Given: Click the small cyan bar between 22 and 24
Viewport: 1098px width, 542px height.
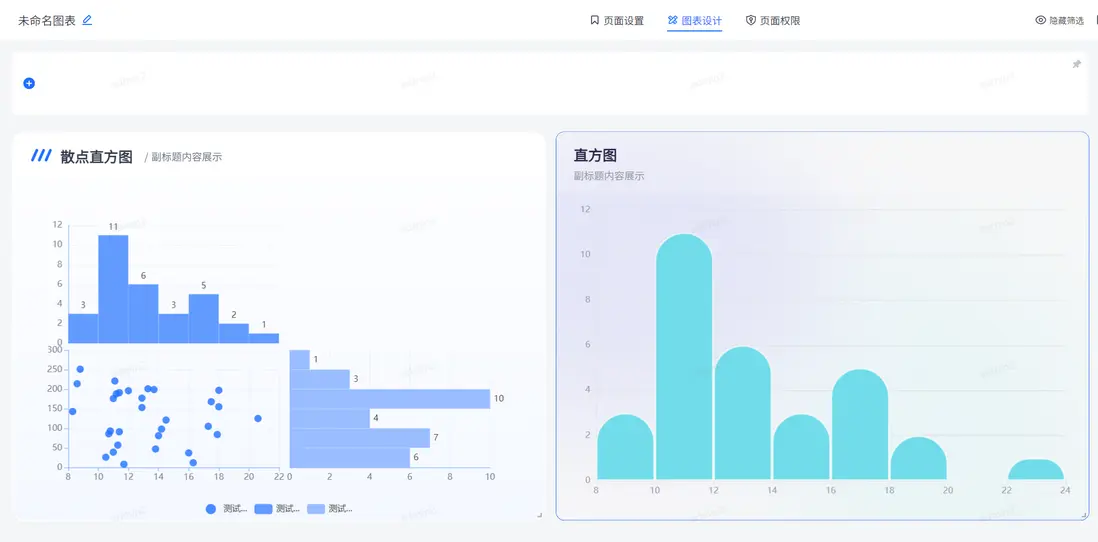Looking at the screenshot, I should 1036,469.
